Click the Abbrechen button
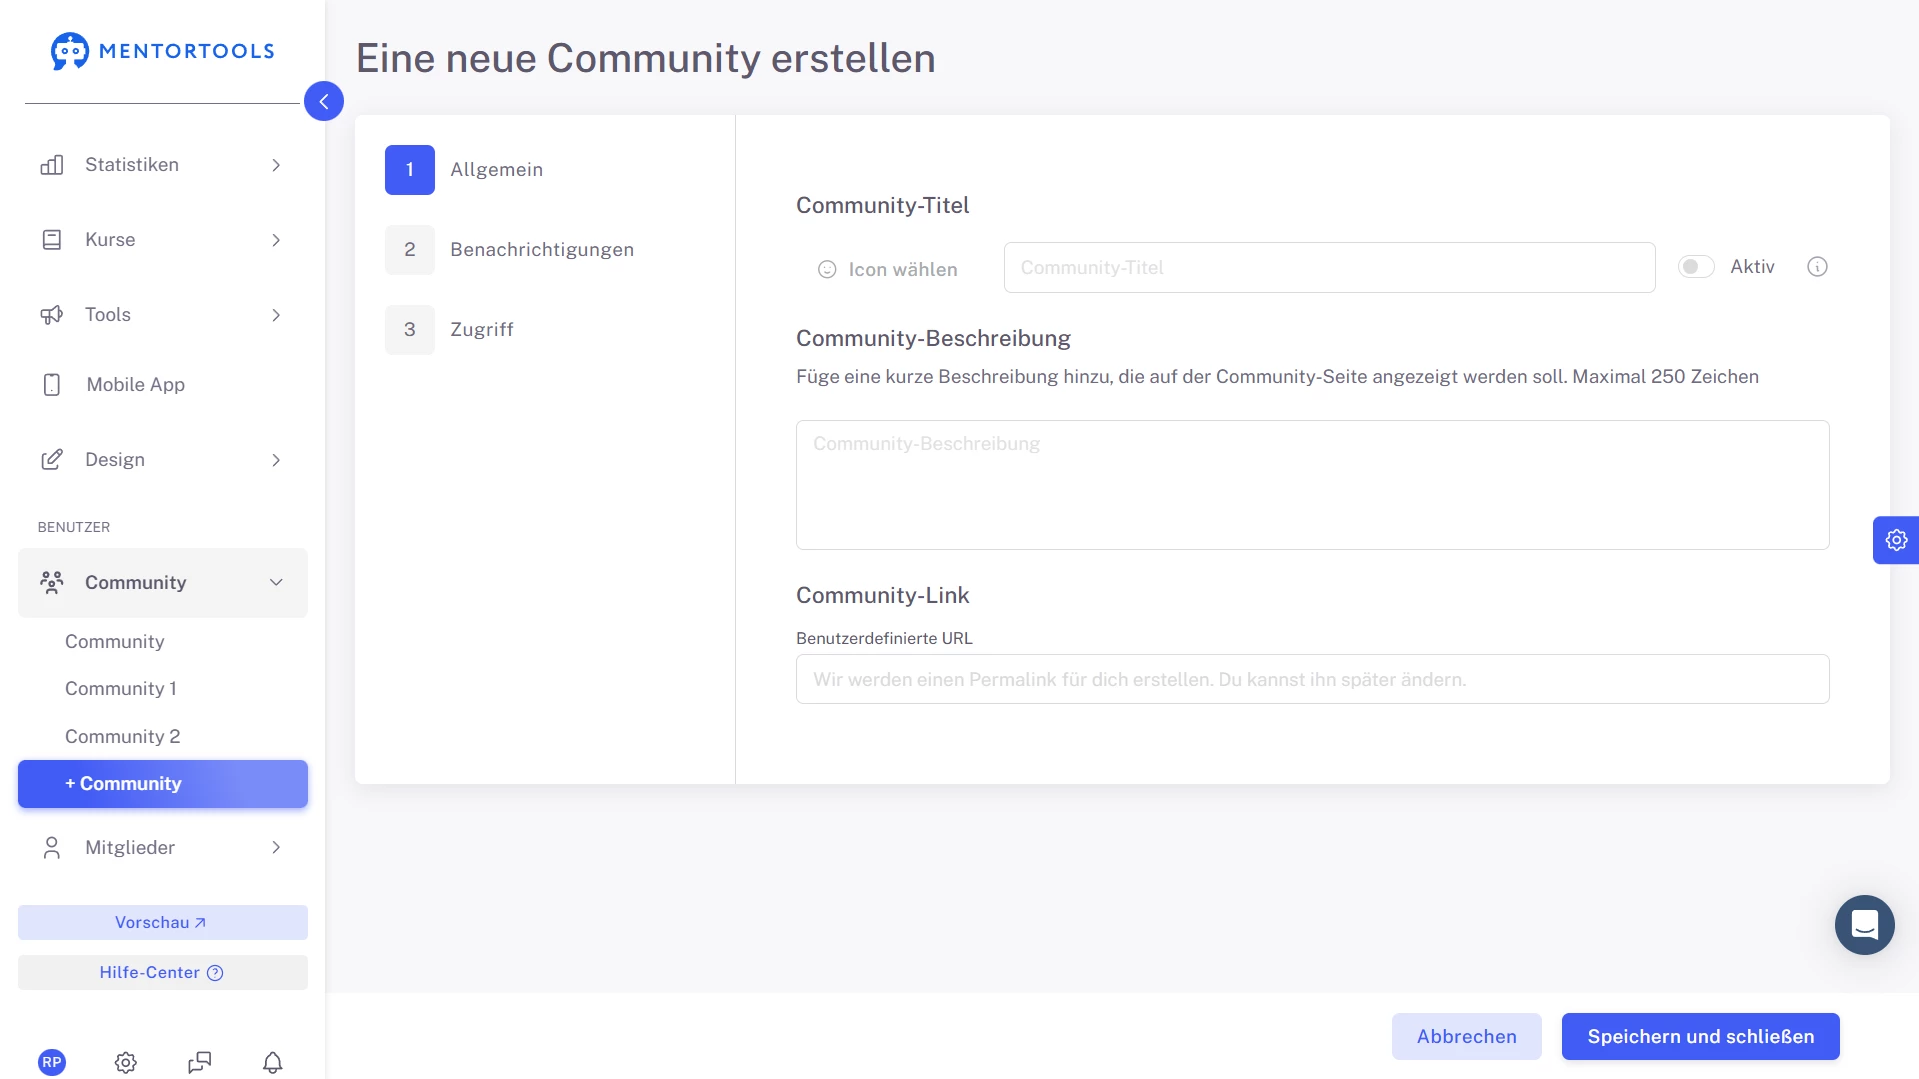 point(1466,1036)
